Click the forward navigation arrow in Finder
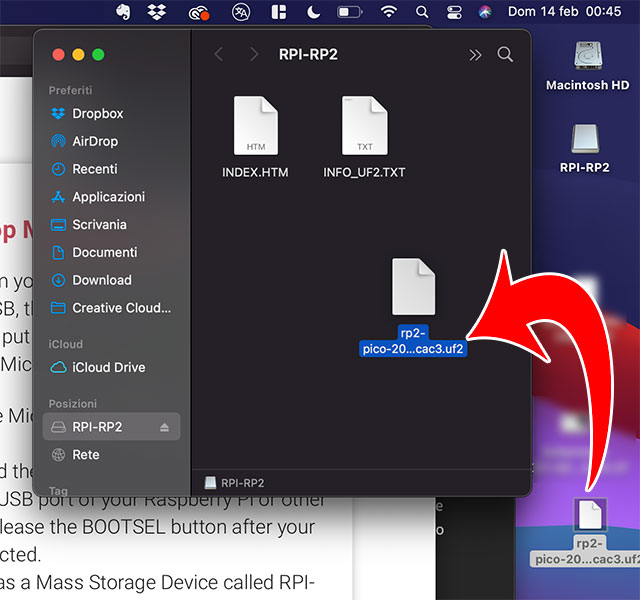 [254, 54]
